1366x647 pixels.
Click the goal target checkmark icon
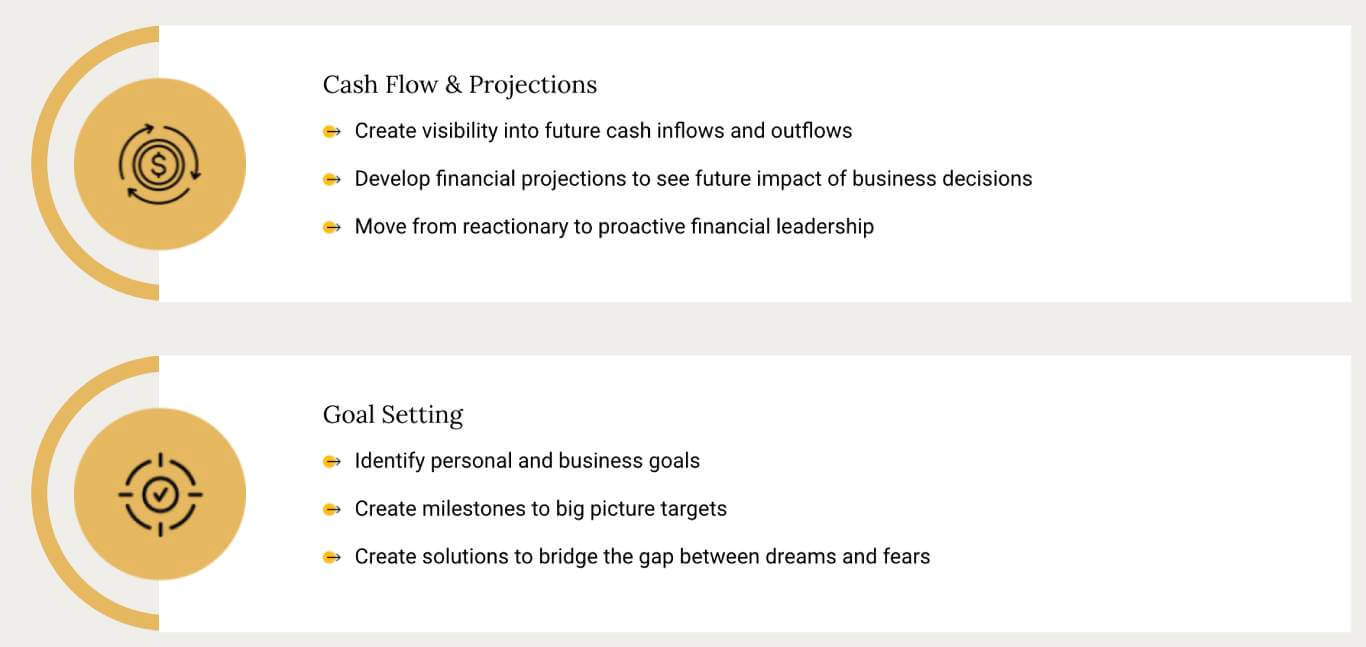[x=160, y=494]
